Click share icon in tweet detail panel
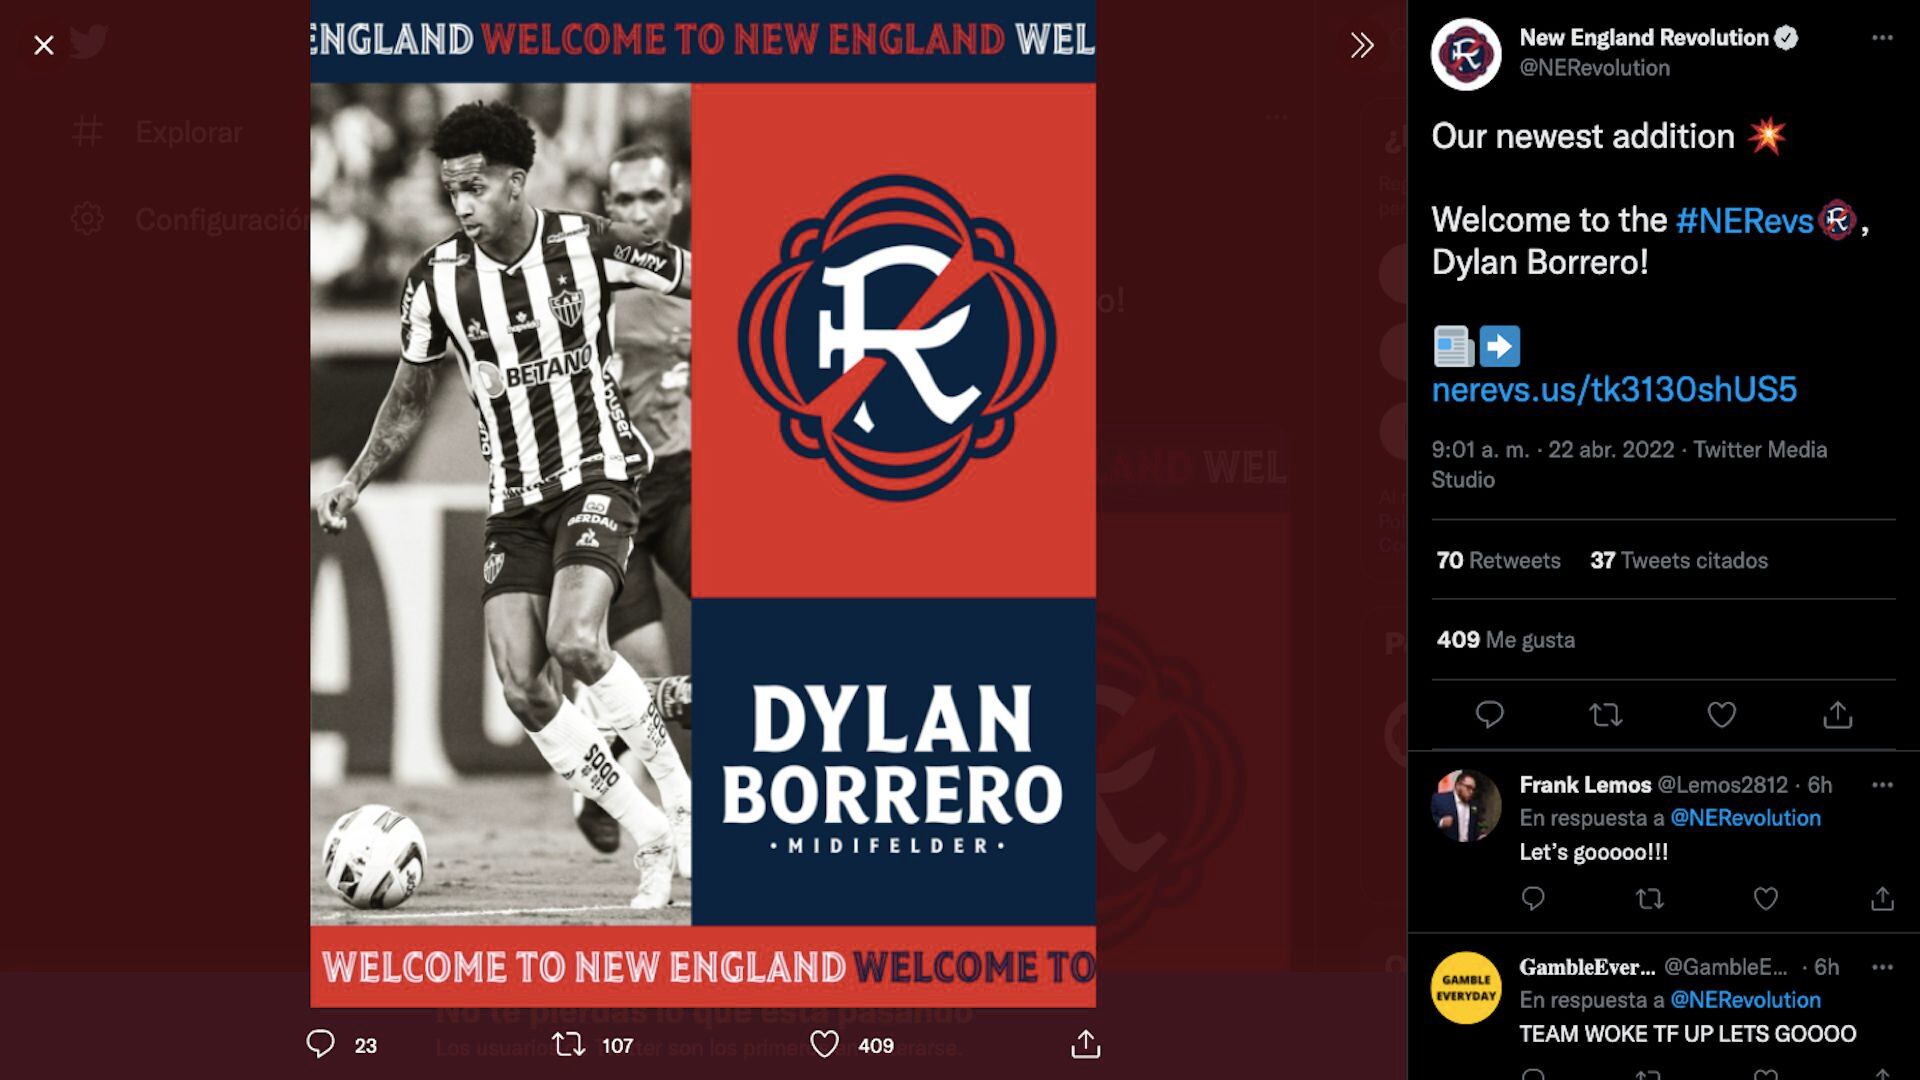This screenshot has height=1080, width=1920. pyautogui.click(x=1837, y=714)
